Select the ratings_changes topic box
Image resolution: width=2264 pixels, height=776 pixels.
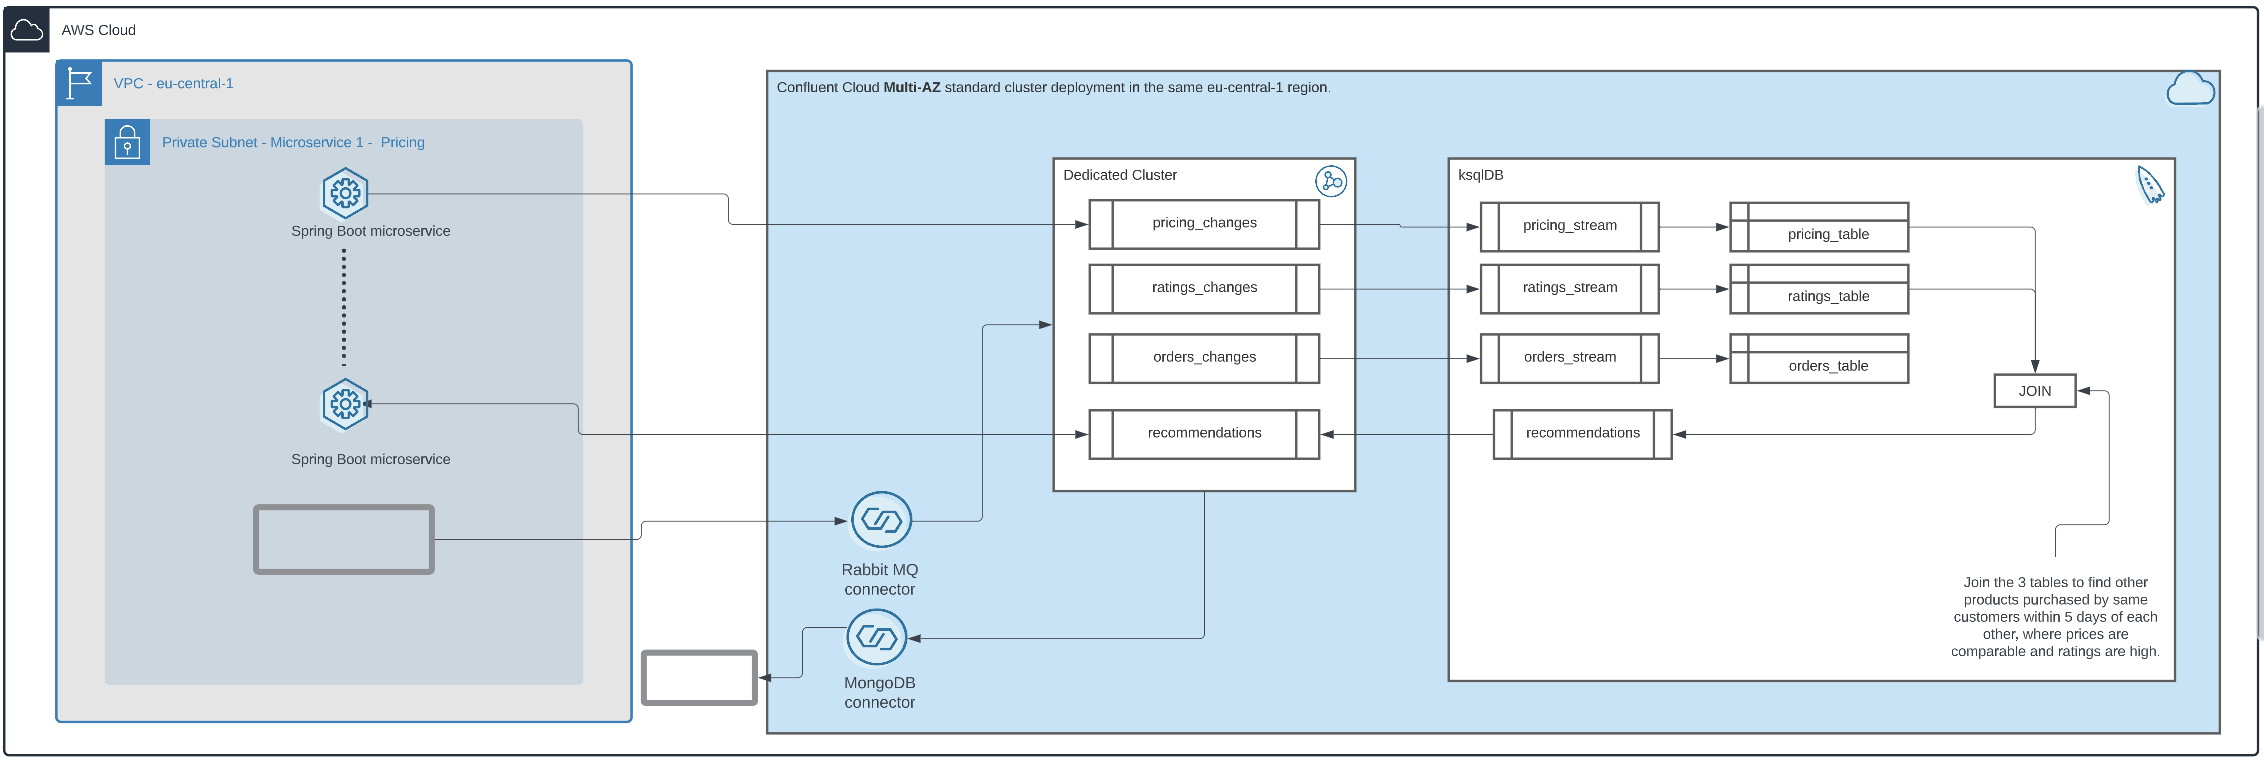[1204, 288]
